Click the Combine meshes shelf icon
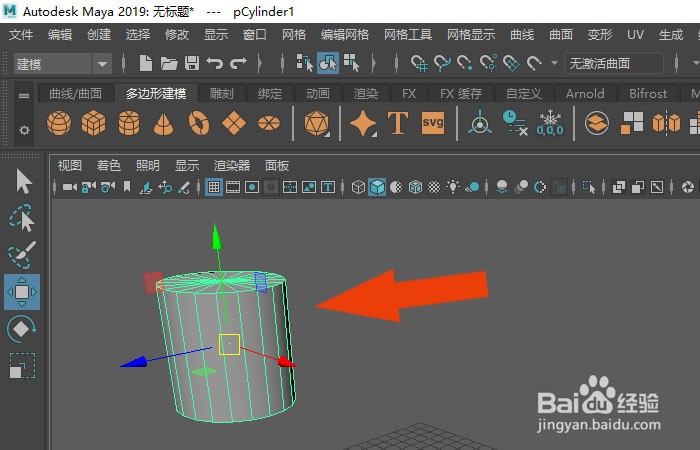The image size is (700, 450). click(x=597, y=123)
